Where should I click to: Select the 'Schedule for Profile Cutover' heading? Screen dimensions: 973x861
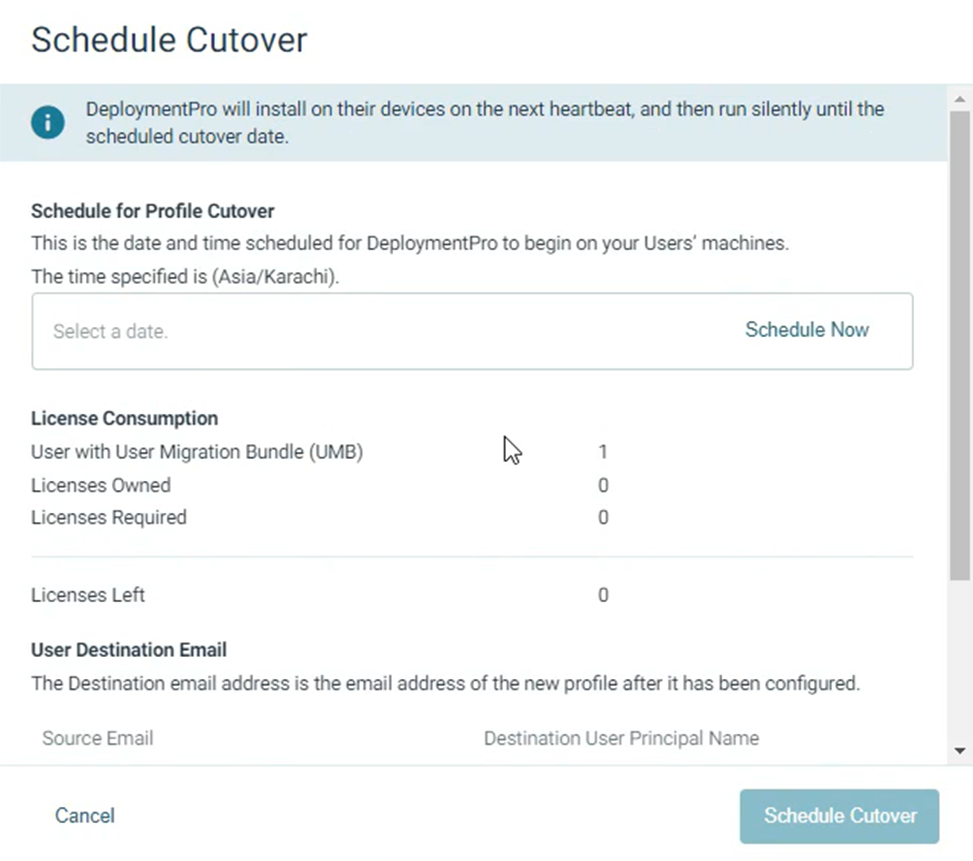pyautogui.click(x=153, y=211)
